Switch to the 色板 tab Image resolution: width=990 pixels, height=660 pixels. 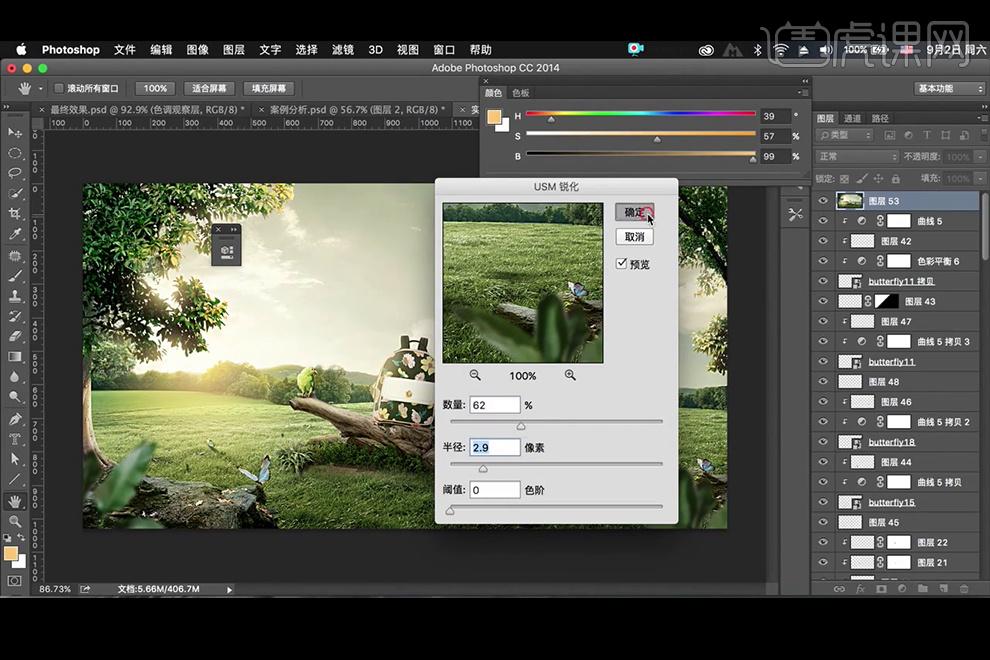pyautogui.click(x=521, y=93)
